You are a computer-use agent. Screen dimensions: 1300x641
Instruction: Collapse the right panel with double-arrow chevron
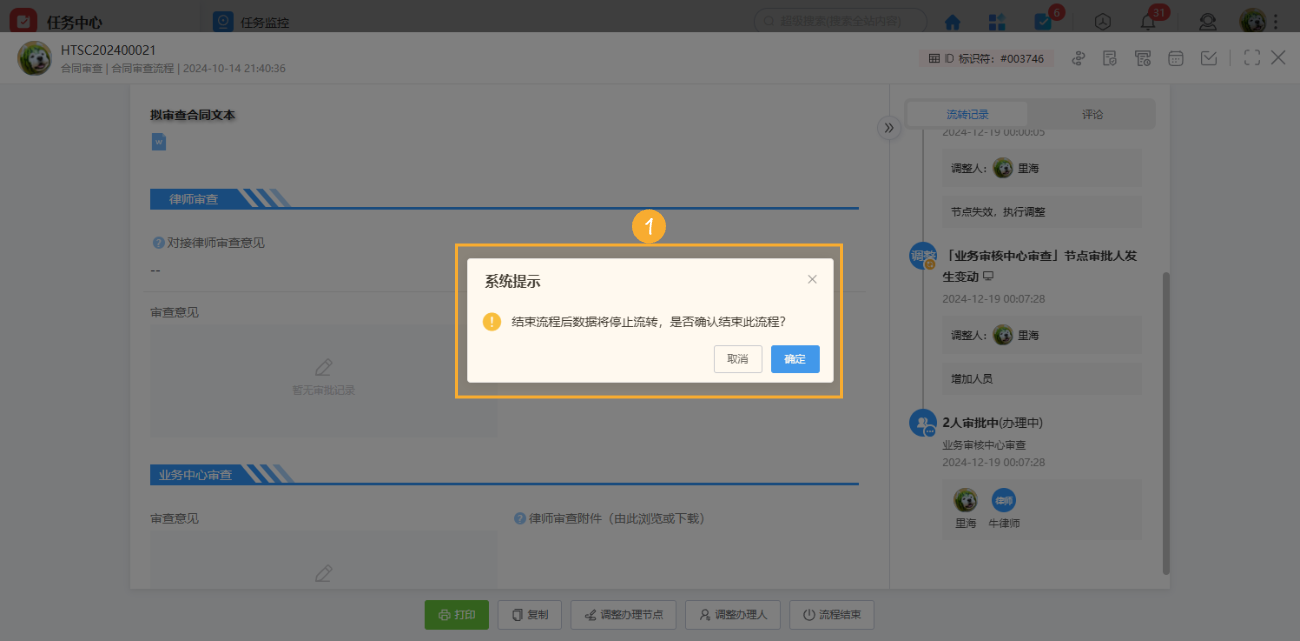[889, 128]
